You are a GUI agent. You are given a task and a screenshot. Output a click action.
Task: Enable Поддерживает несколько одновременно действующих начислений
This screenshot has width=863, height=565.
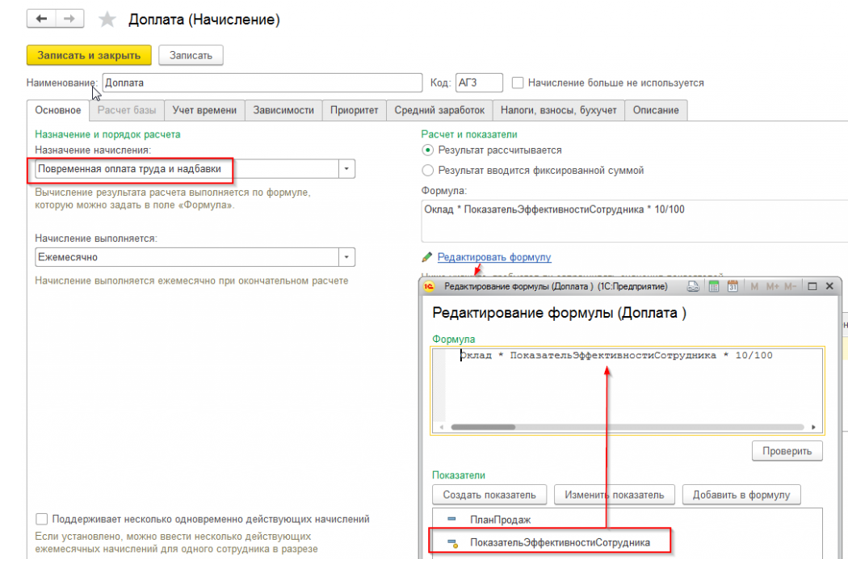click(x=41, y=519)
